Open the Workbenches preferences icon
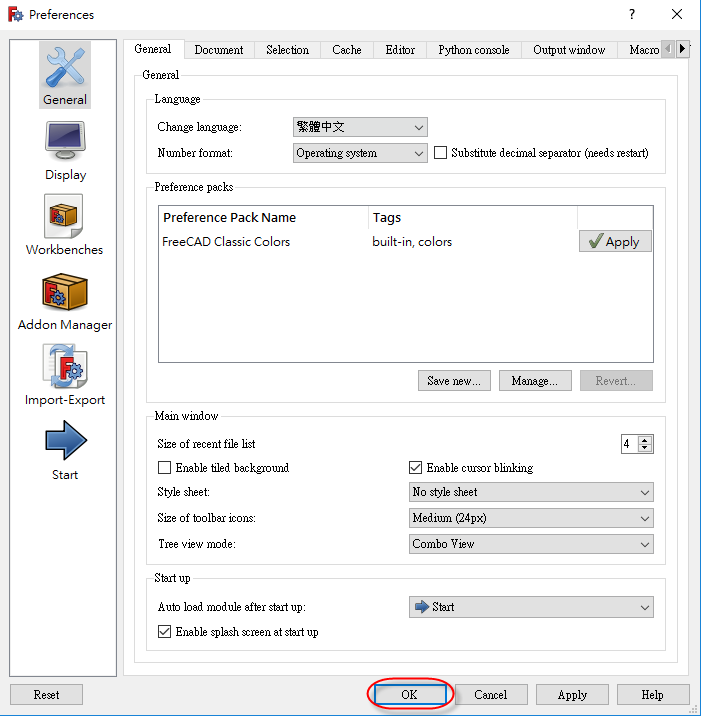The height and width of the screenshot is (716, 701). pyautogui.click(x=65, y=217)
